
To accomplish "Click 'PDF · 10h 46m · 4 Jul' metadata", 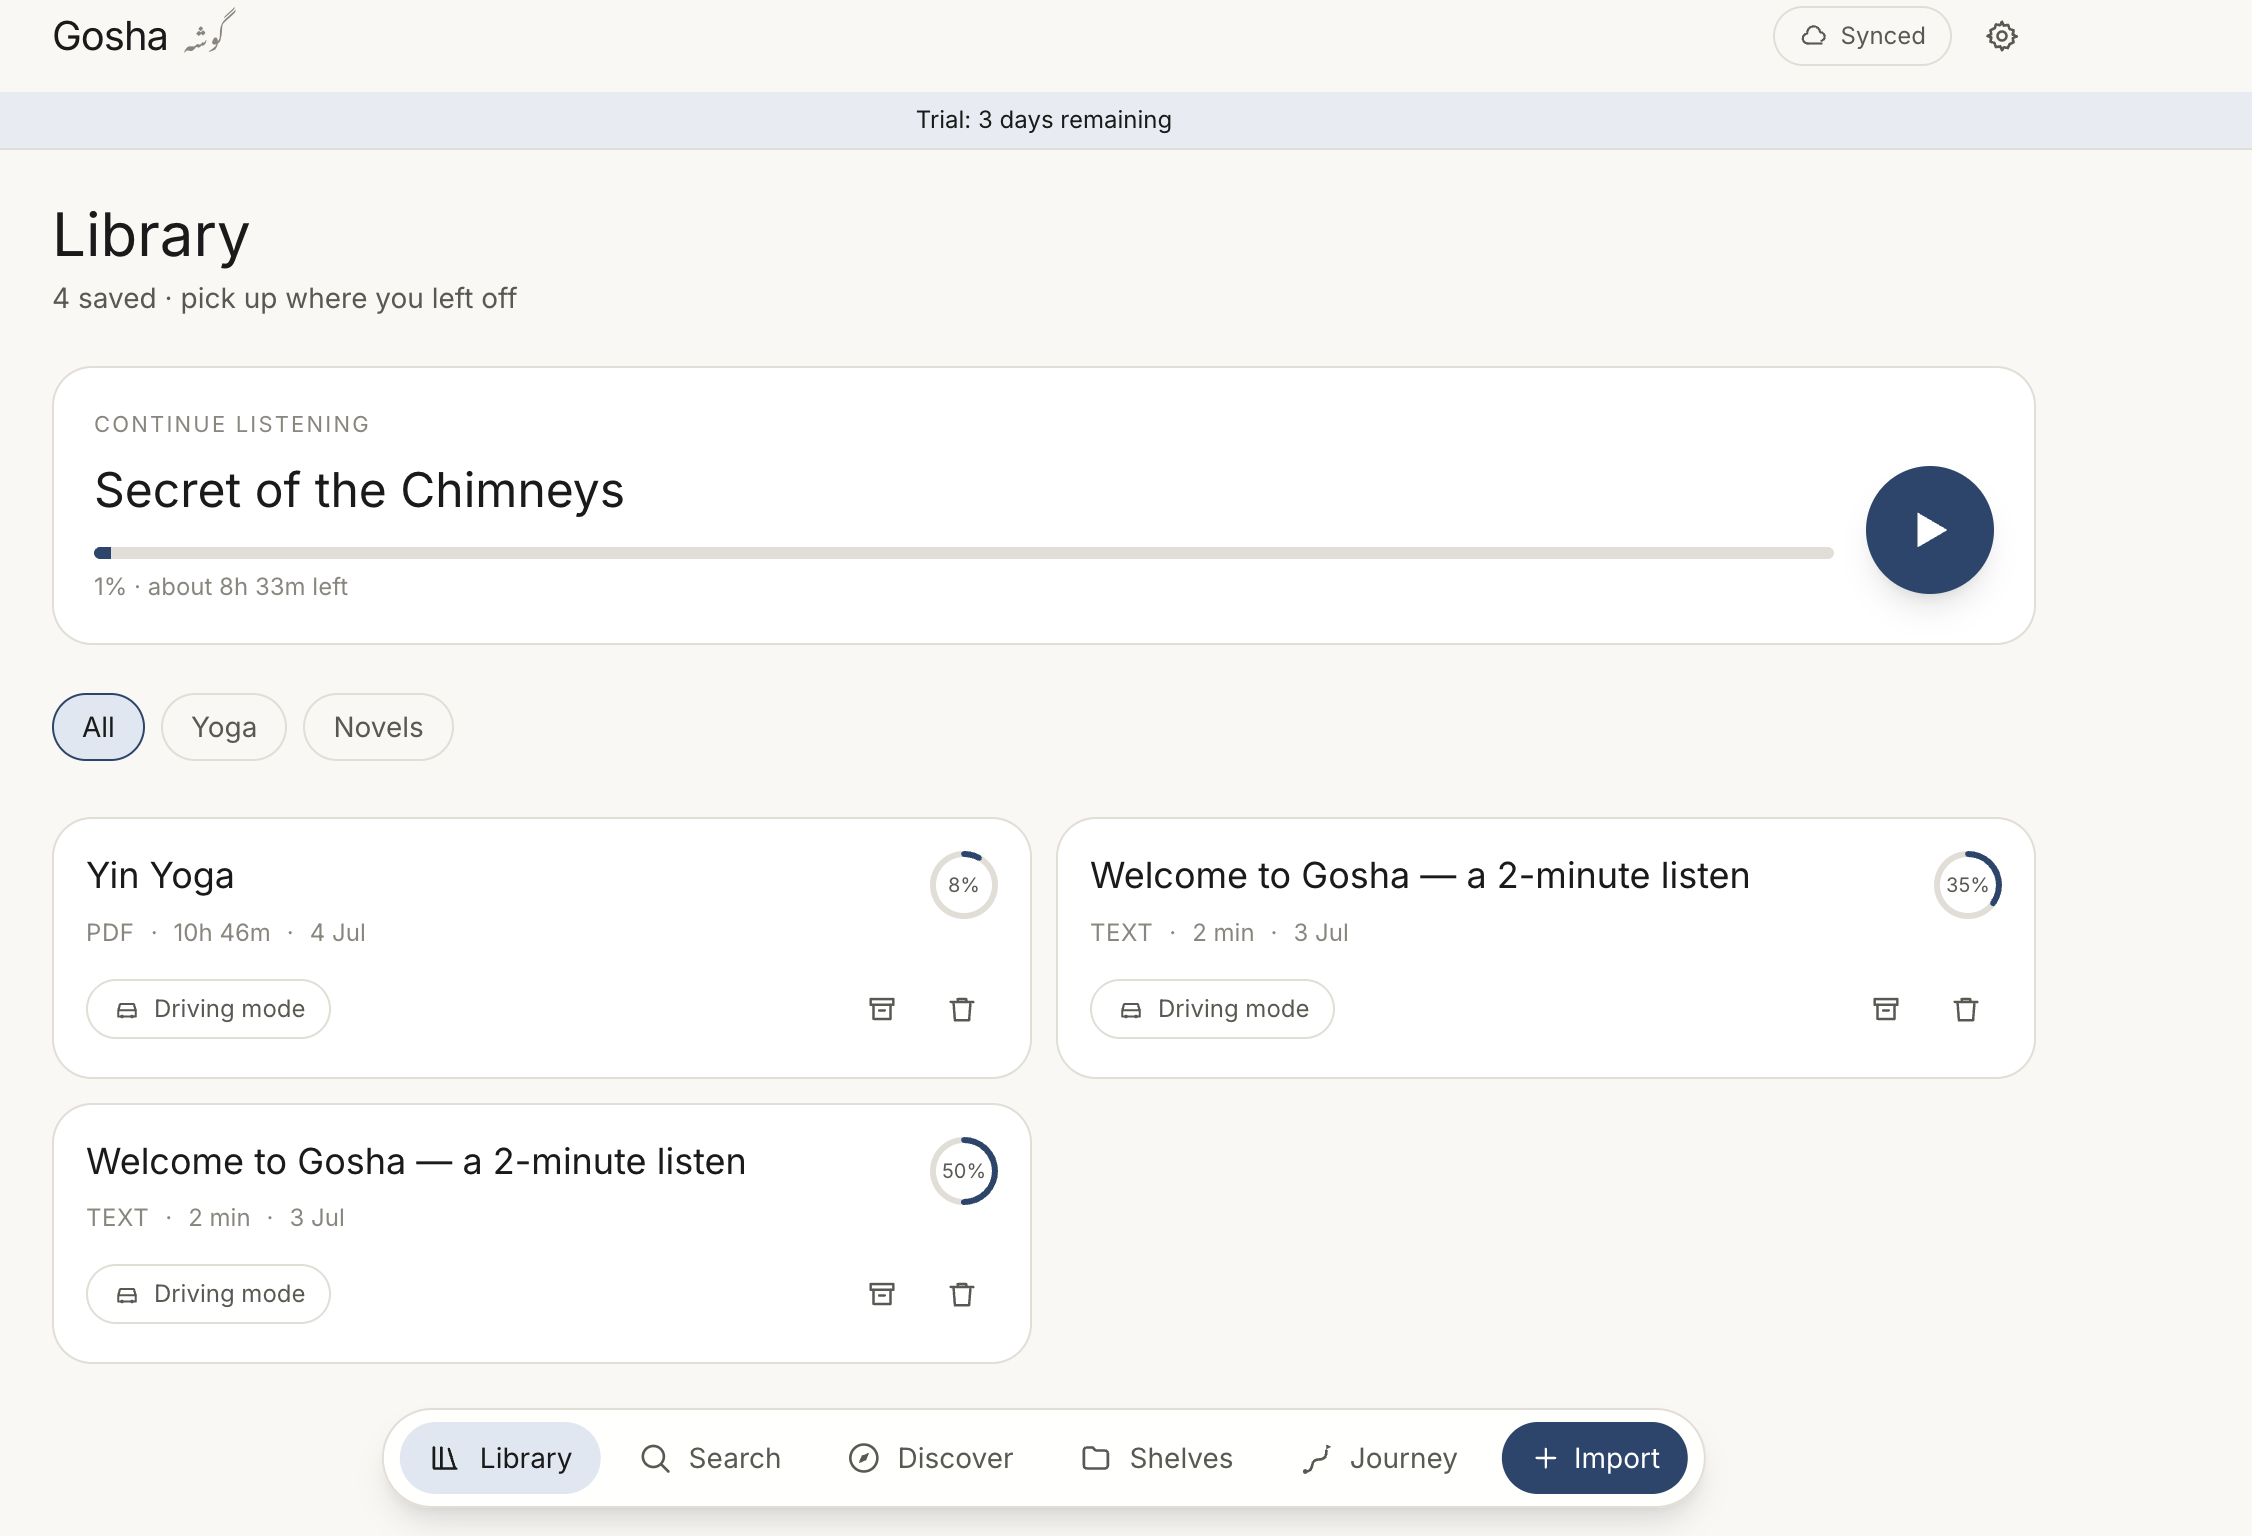I will (x=226, y=933).
